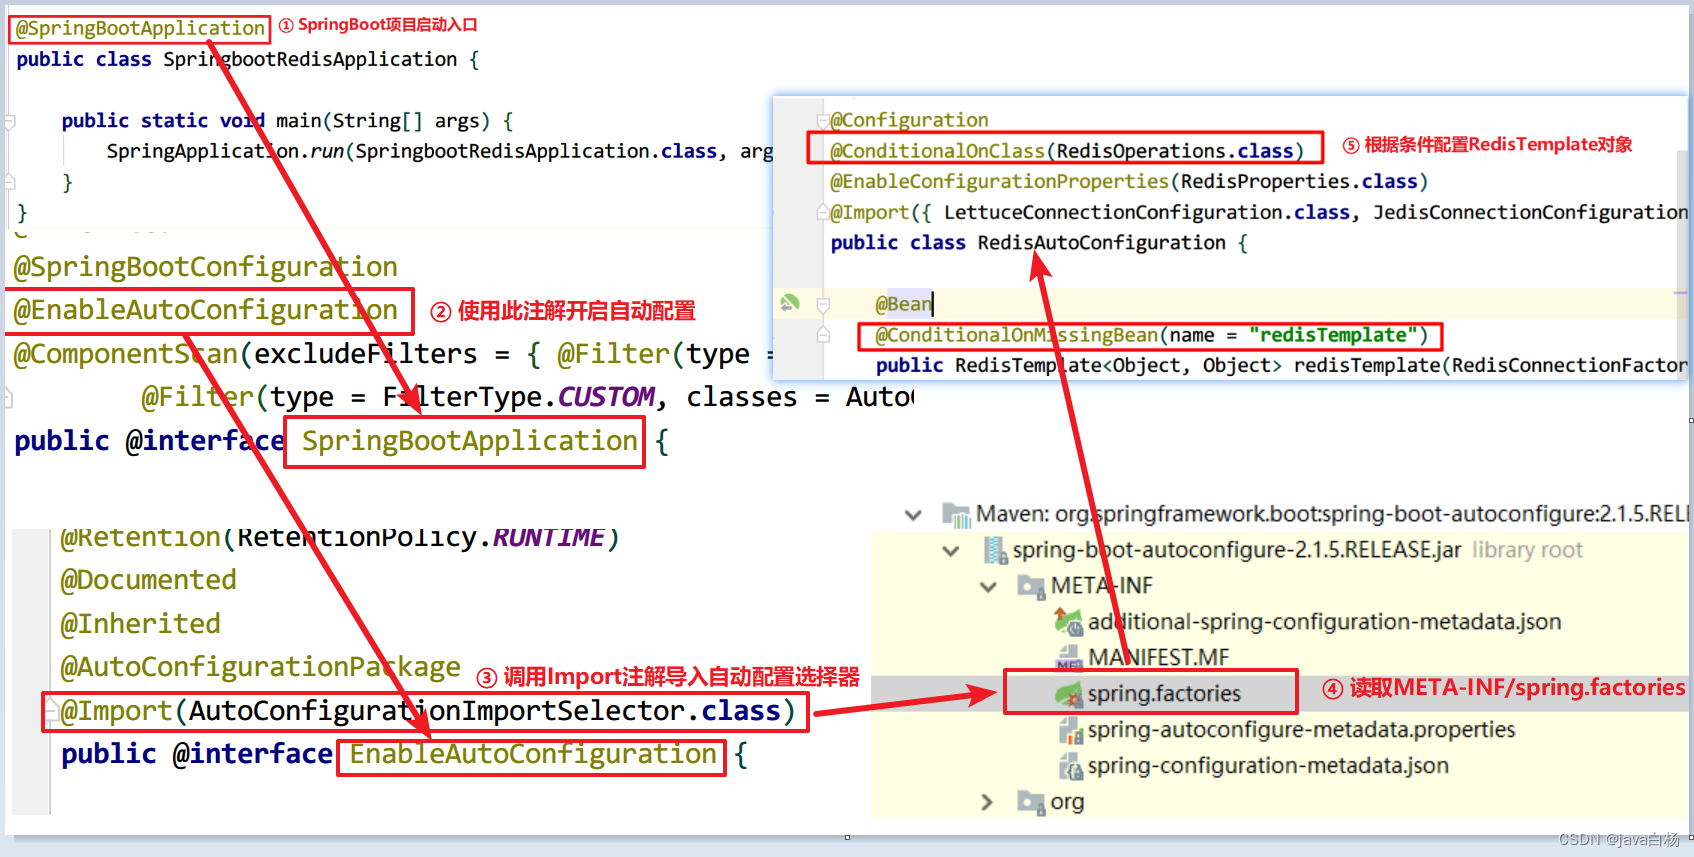Click the org folder icon
Viewport: 1694px width, 857px height.
click(1031, 801)
